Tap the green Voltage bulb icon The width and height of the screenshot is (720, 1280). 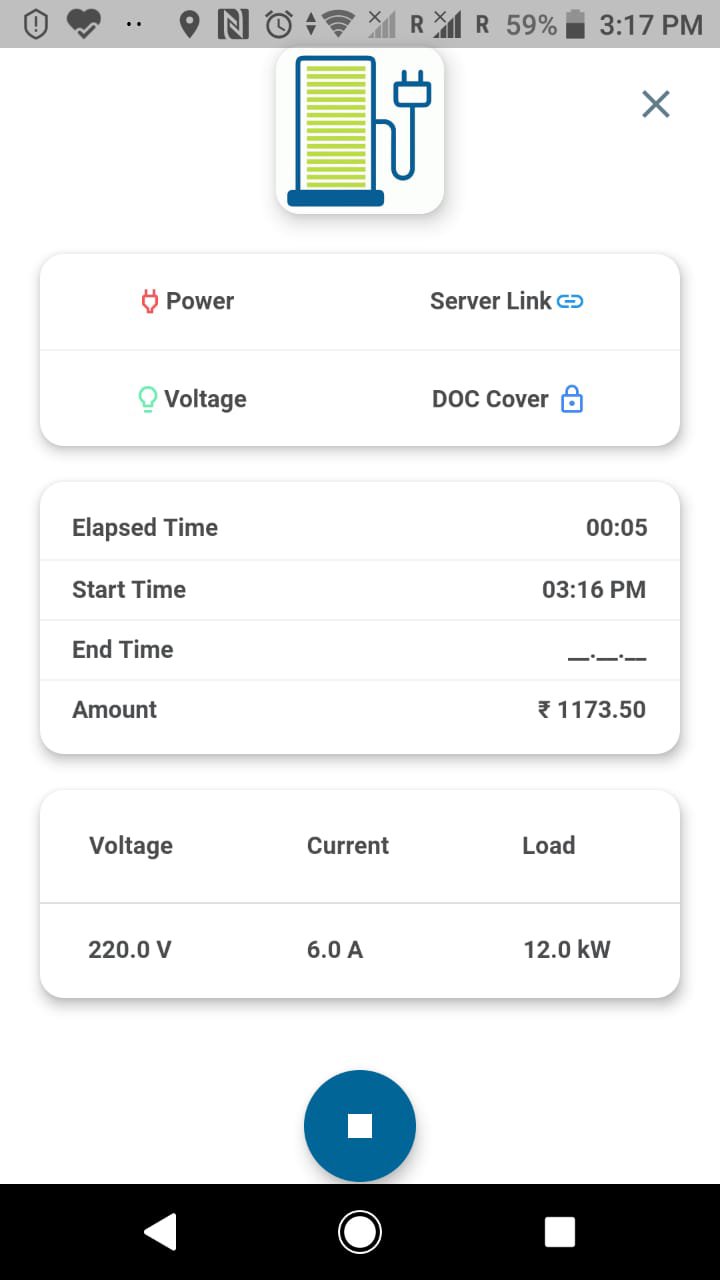pos(147,399)
